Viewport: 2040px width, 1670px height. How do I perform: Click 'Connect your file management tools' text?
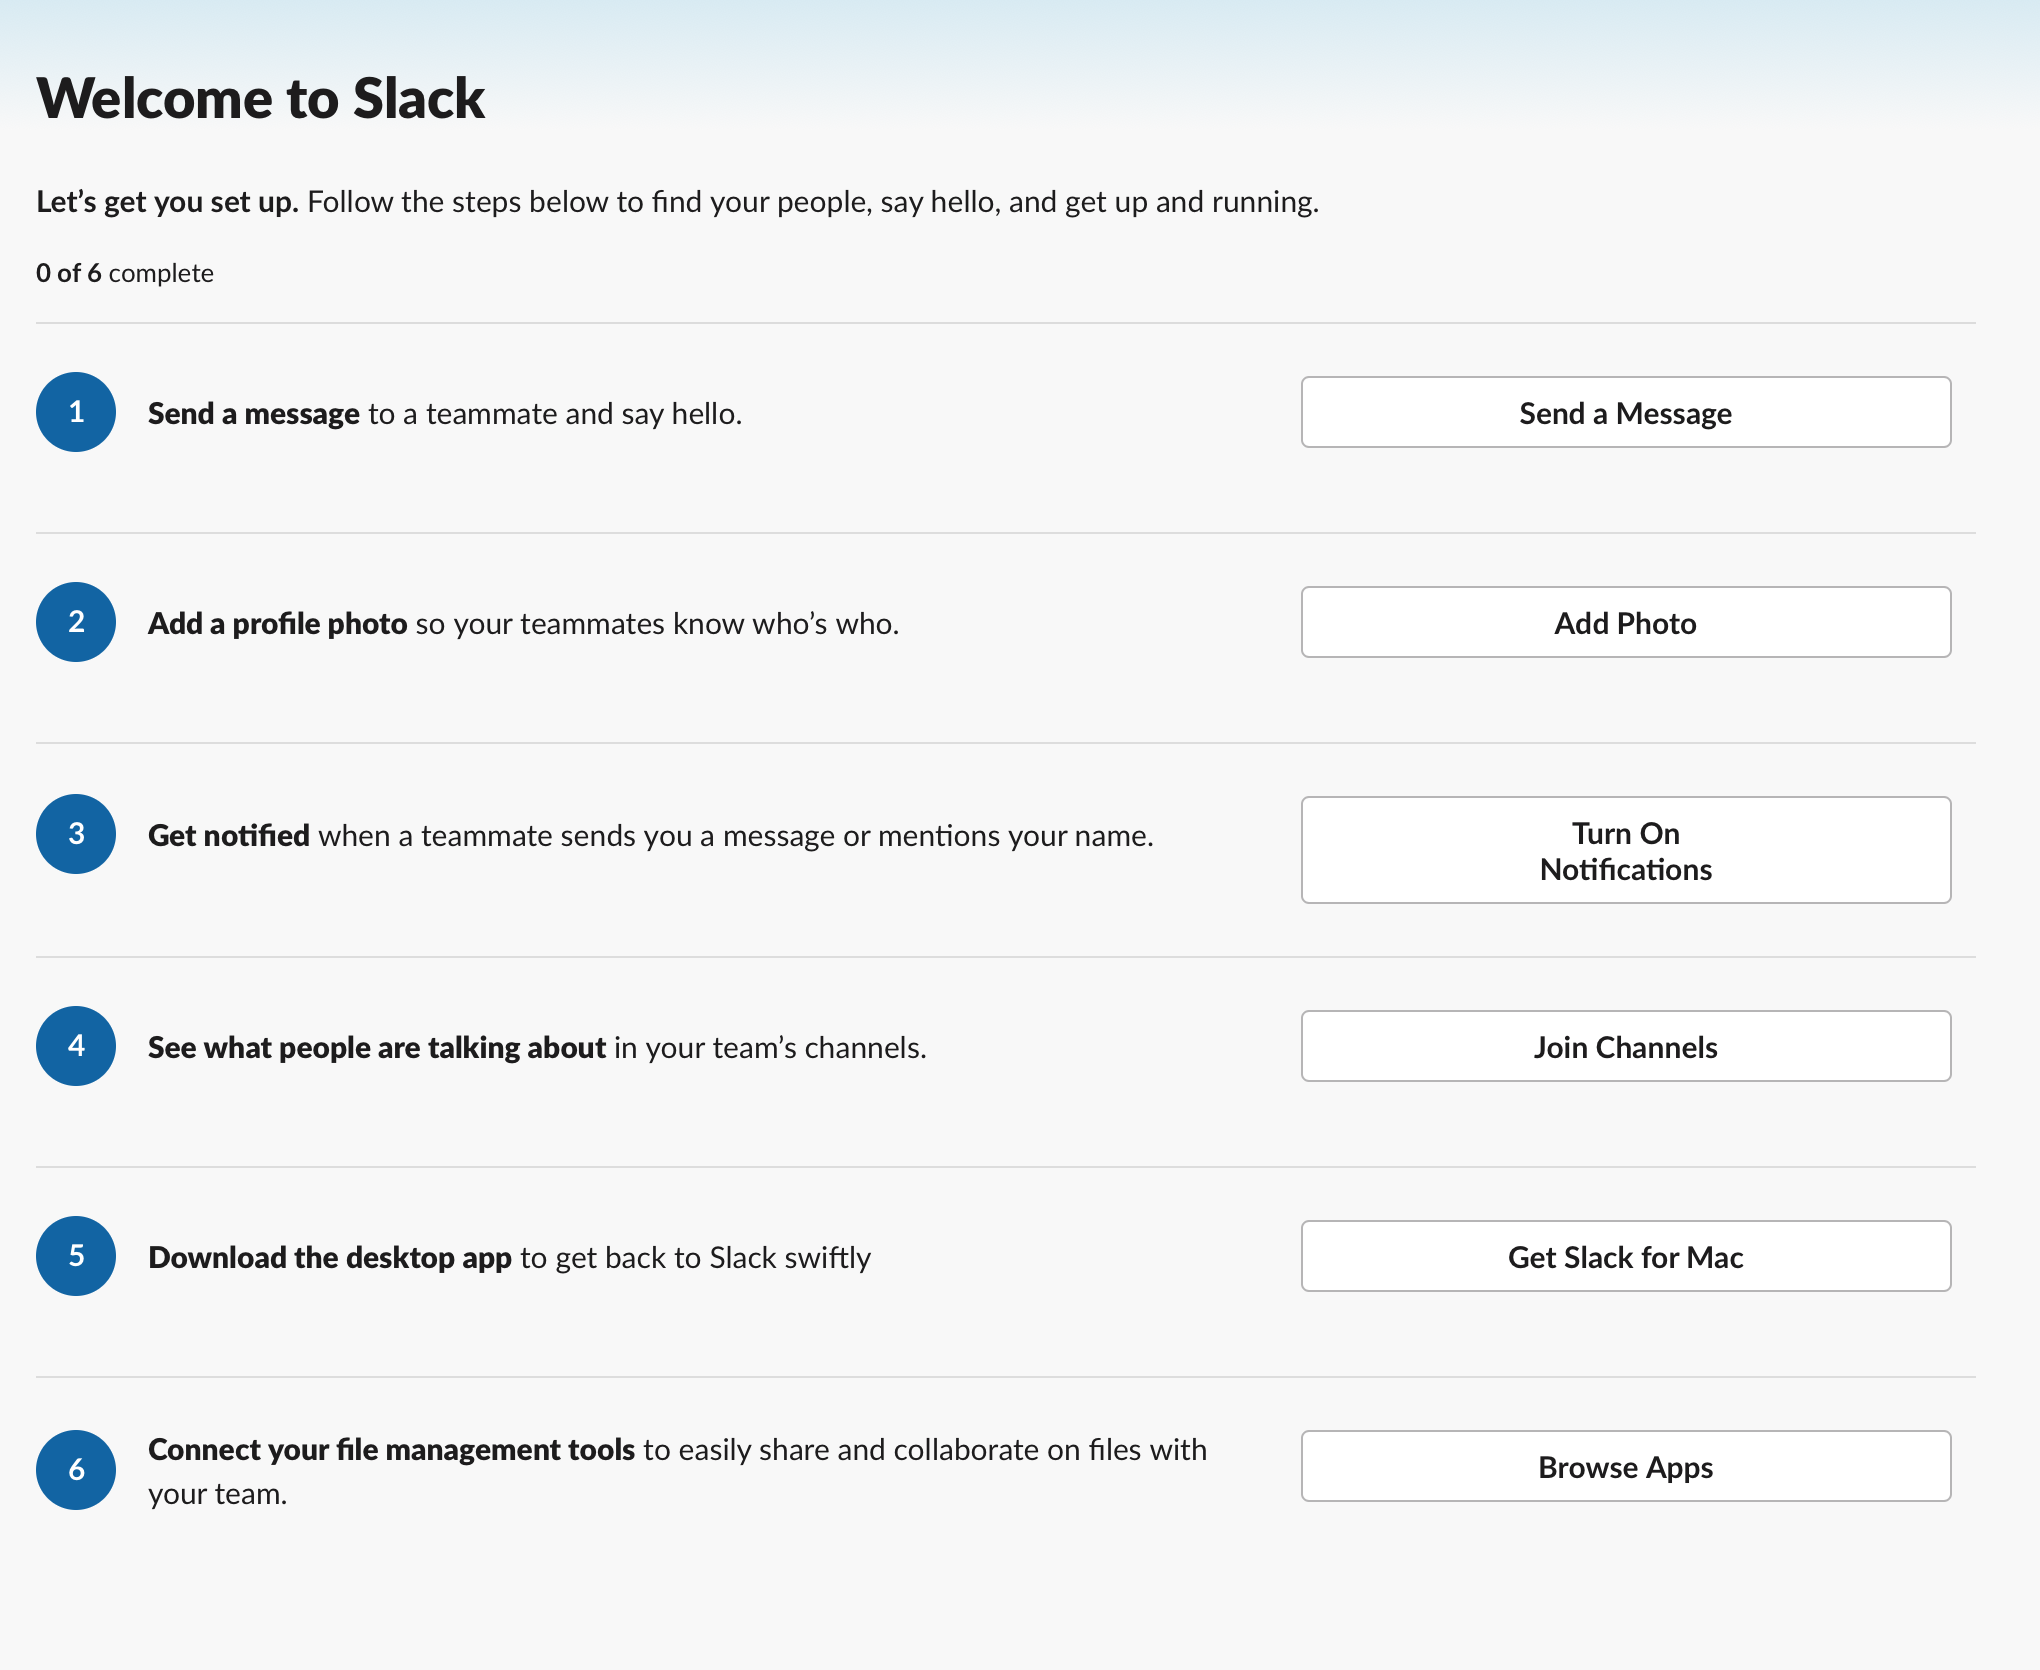tap(391, 1450)
